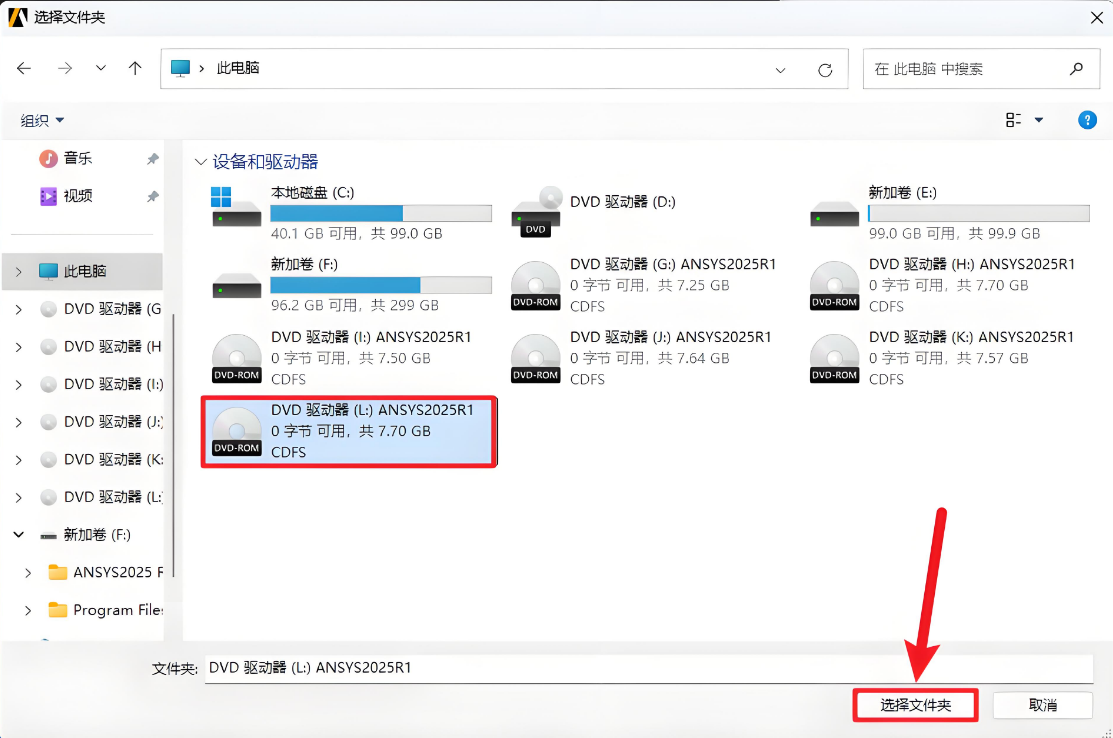Open help with the question mark icon
The image size is (1113, 738).
coord(1087,120)
